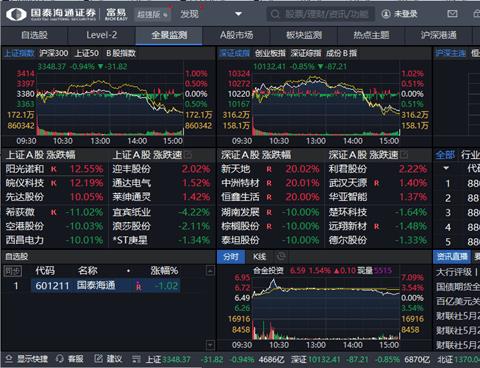Open the dropdown caret next to 发现
Screen dimensions: 480x368
(x=238, y=14)
